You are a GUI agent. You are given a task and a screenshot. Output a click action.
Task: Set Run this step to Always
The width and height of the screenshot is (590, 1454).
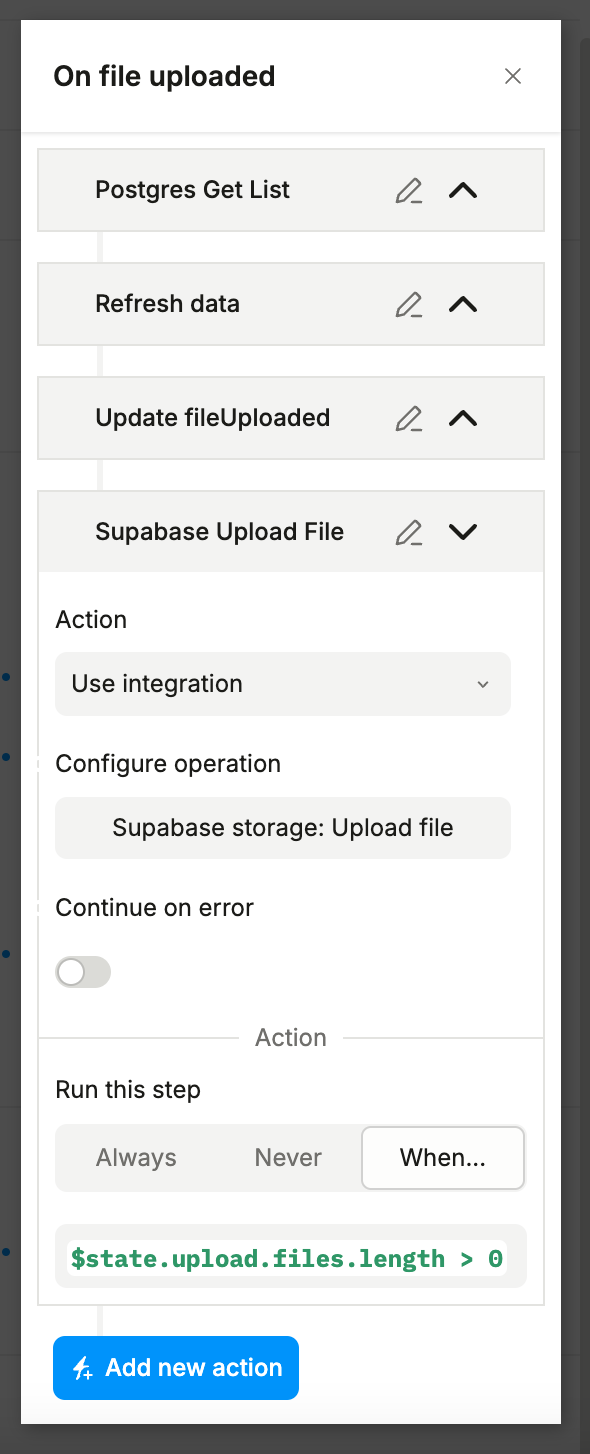tap(136, 1158)
